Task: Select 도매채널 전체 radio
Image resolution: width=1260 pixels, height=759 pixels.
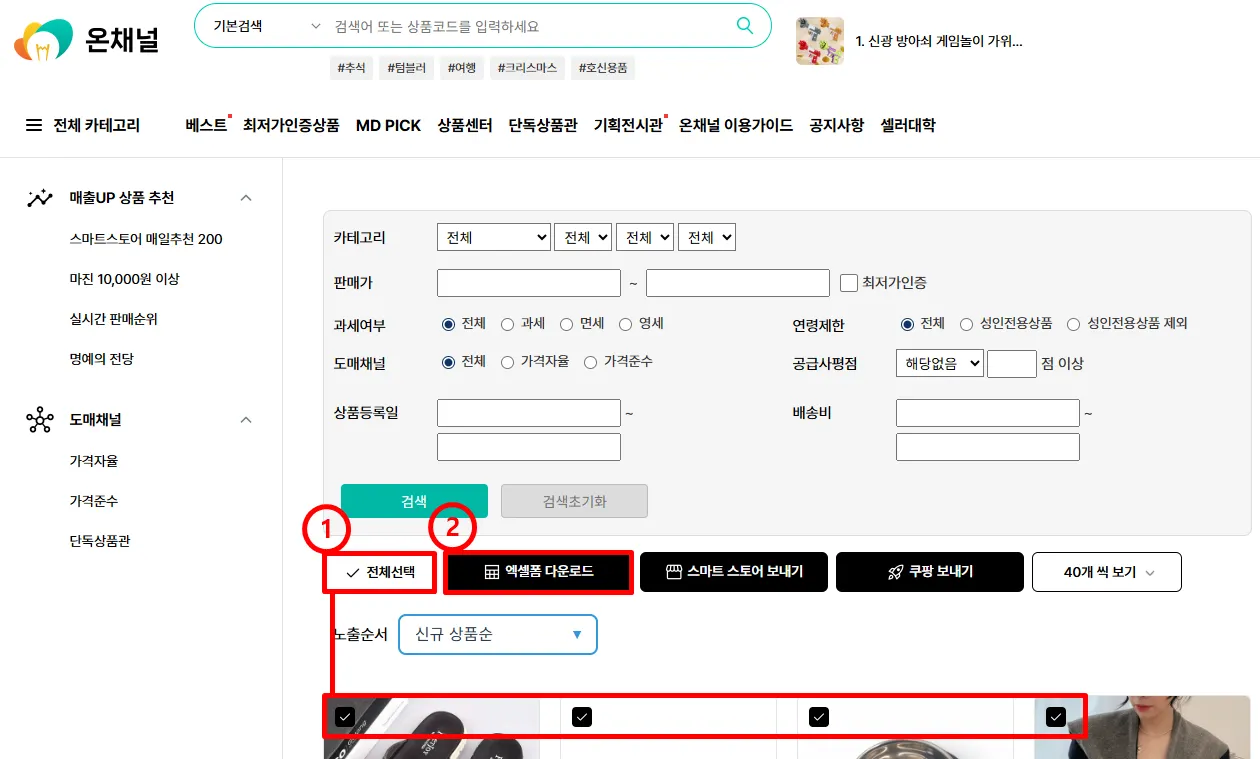Action: click(448, 362)
